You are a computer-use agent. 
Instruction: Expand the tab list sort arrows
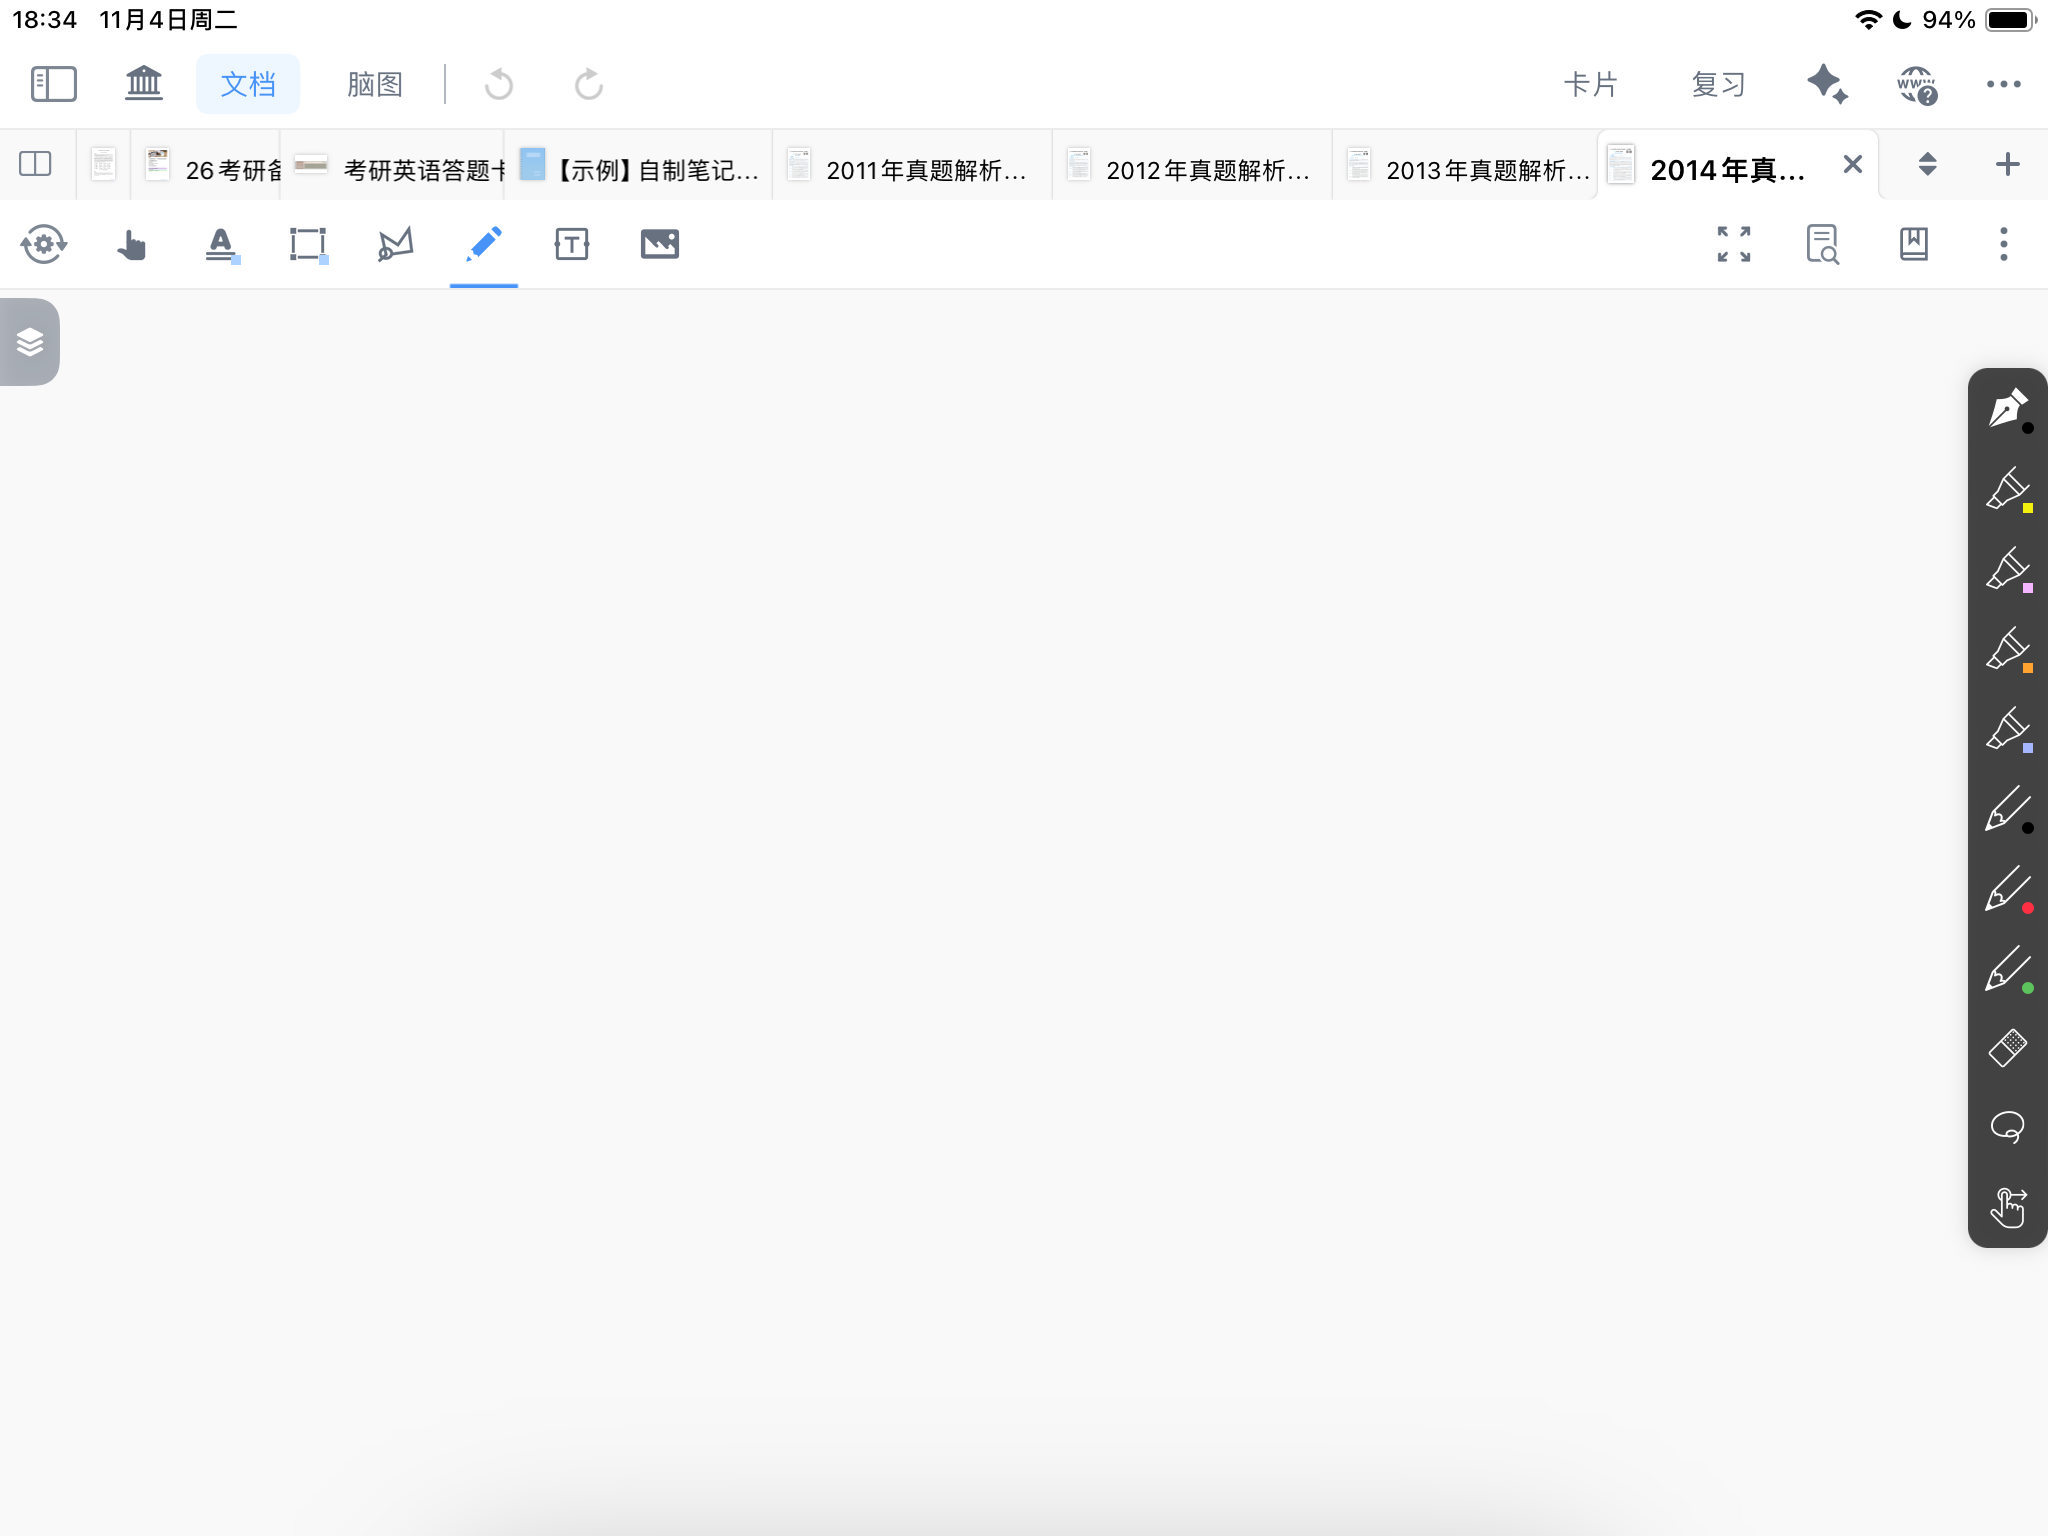tap(1927, 164)
